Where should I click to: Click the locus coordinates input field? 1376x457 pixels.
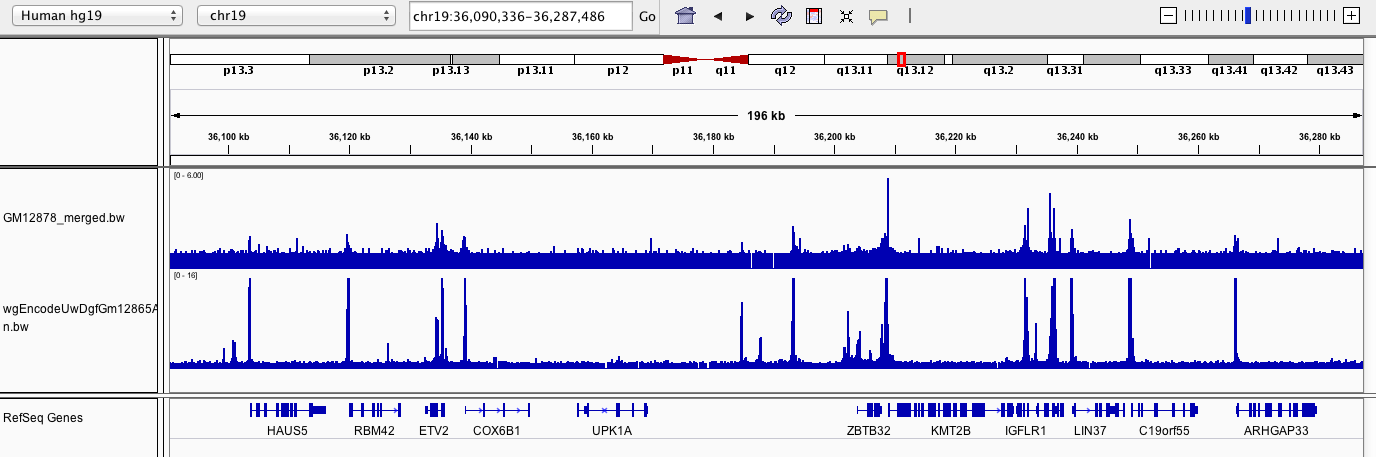click(521, 16)
